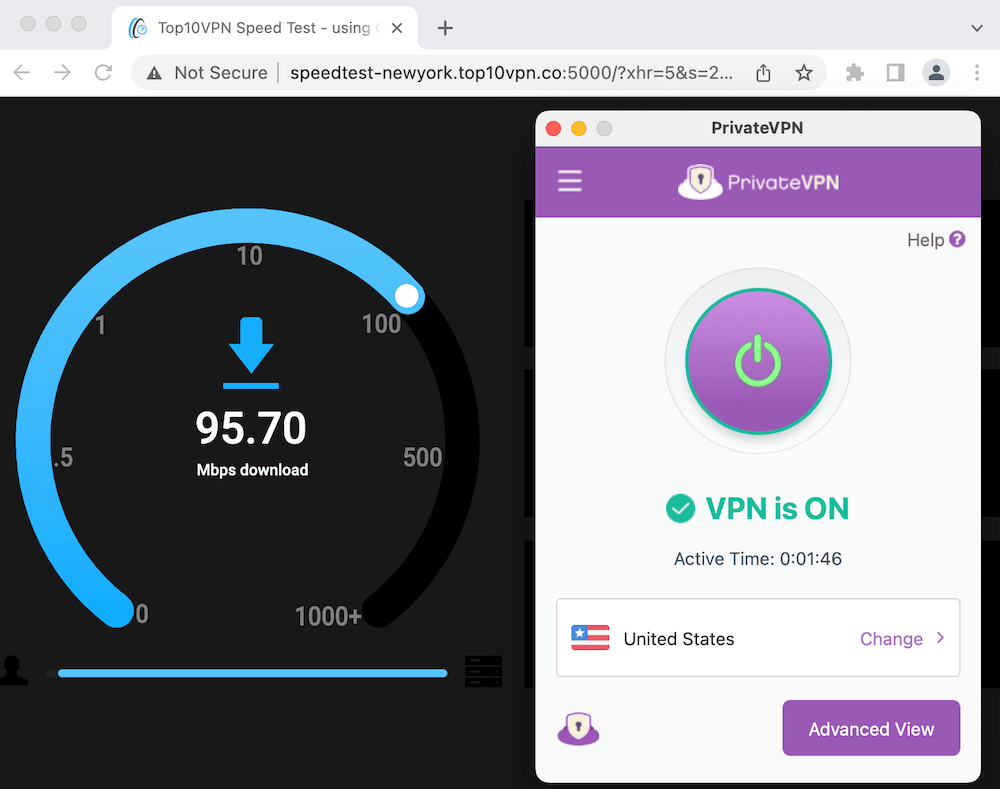Image resolution: width=1000 pixels, height=789 pixels.
Task: Open the browser tab list dropdown arrow
Action: 977,28
